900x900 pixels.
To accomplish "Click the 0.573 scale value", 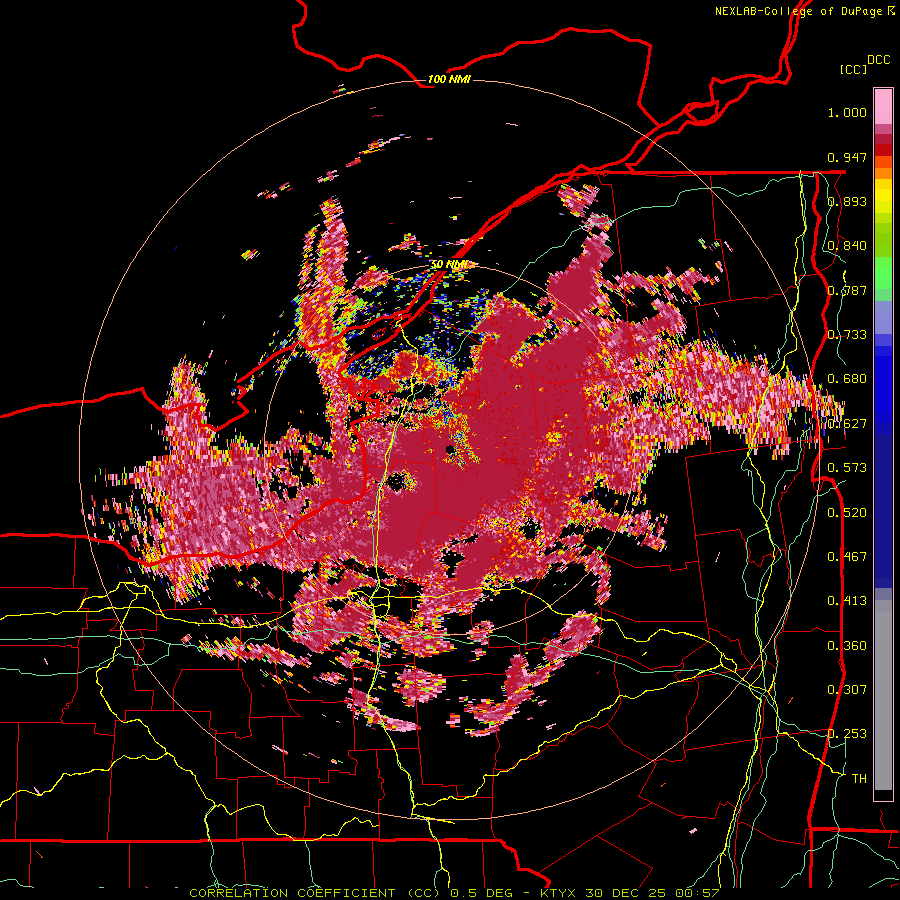I will (847, 468).
